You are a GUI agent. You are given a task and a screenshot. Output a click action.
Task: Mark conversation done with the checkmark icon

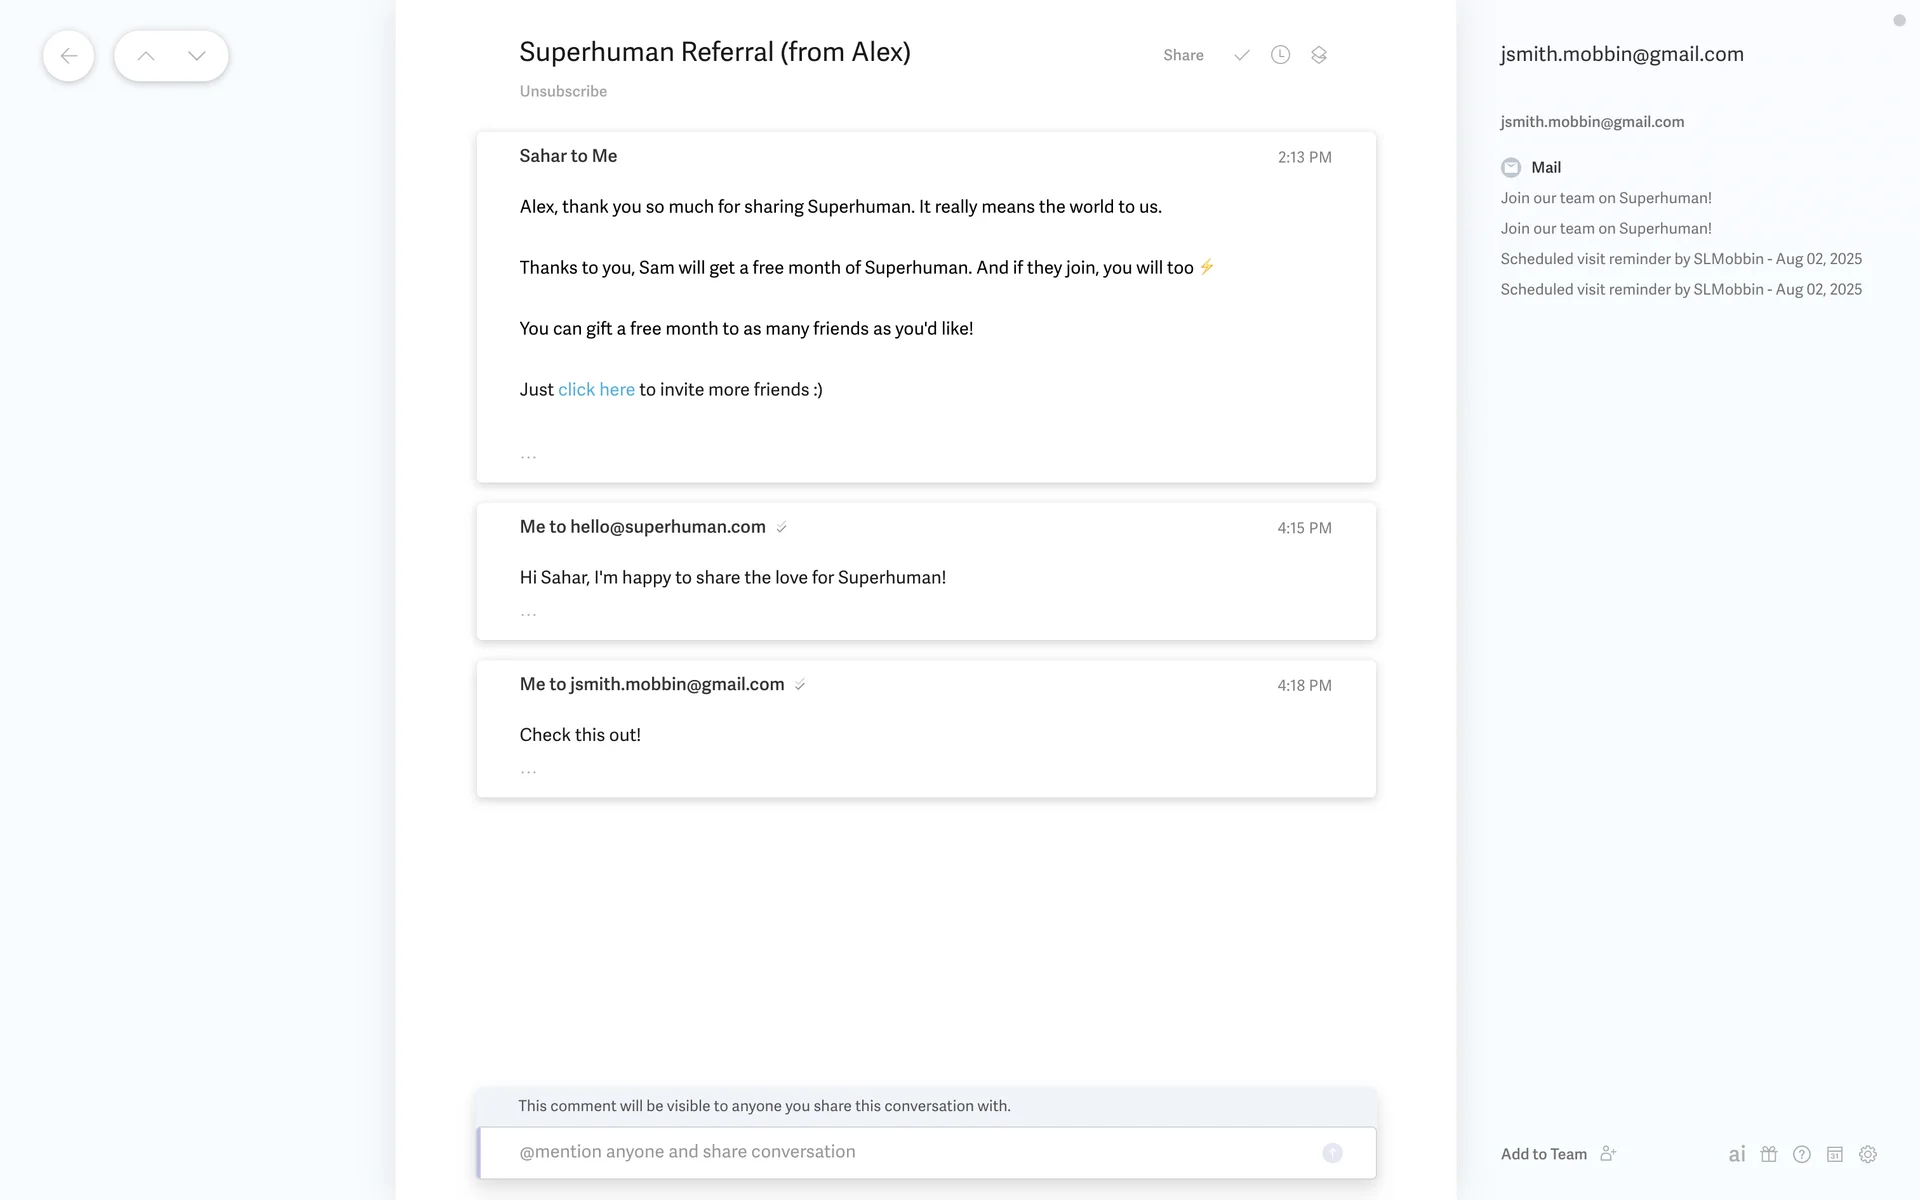(x=1241, y=55)
